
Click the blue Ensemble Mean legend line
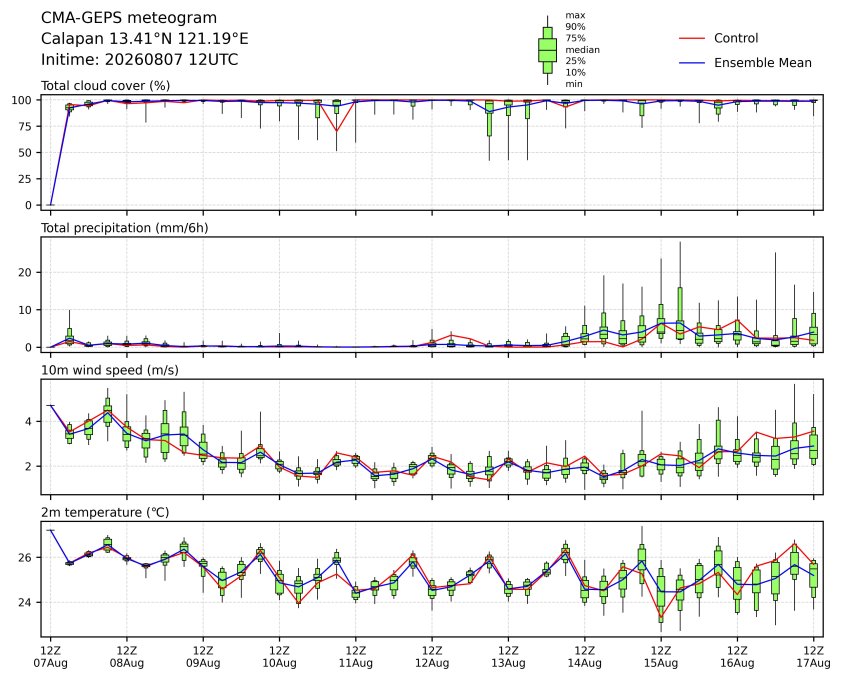[692, 63]
